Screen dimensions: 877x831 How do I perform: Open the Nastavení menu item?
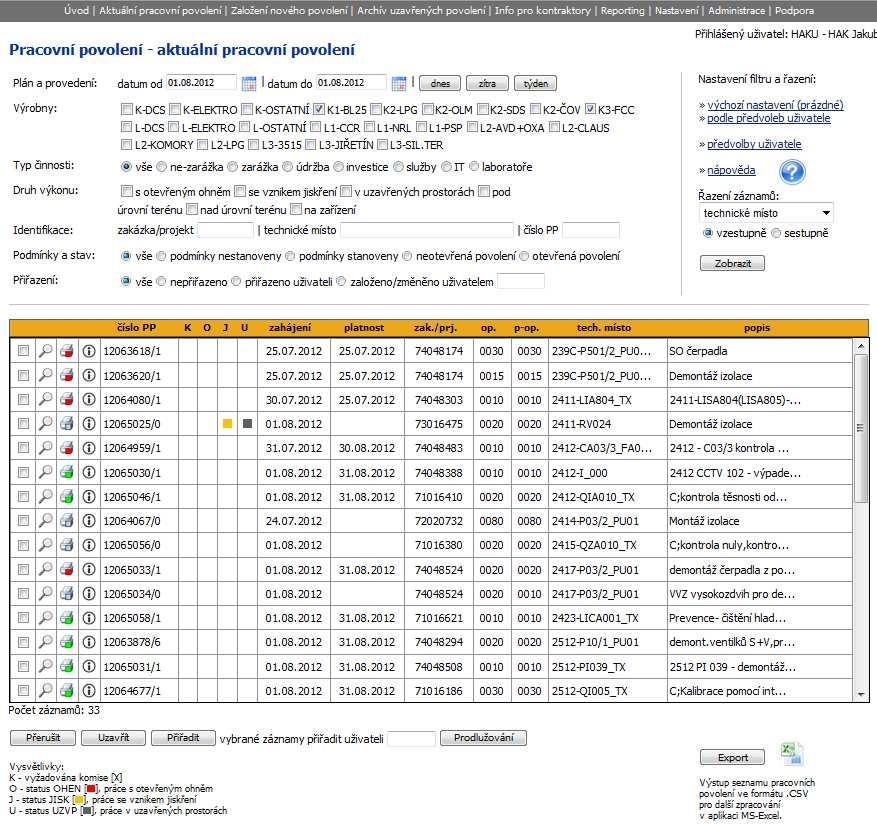(677, 11)
